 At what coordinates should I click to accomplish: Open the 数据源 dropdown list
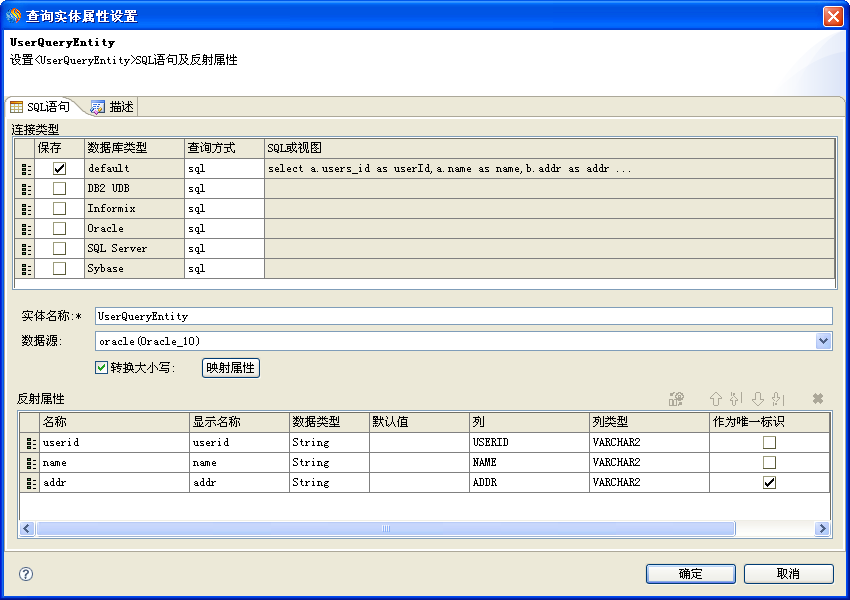tap(823, 341)
